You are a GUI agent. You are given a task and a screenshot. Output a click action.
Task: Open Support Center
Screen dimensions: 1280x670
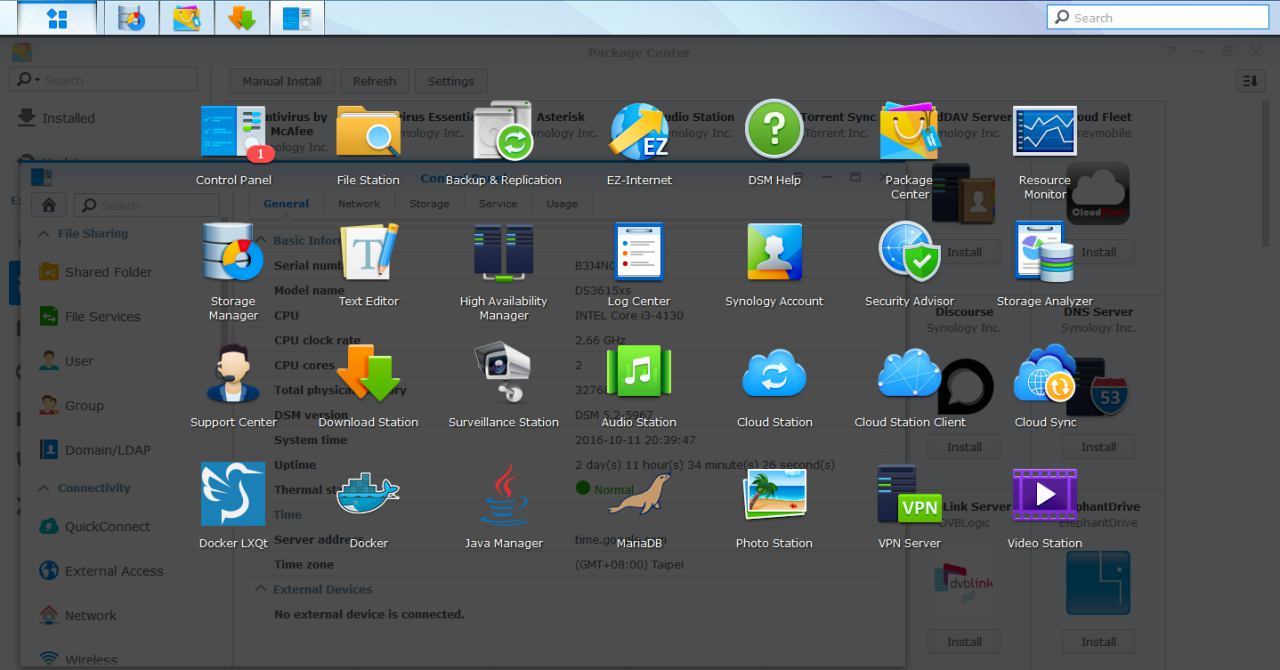pyautogui.click(x=233, y=373)
